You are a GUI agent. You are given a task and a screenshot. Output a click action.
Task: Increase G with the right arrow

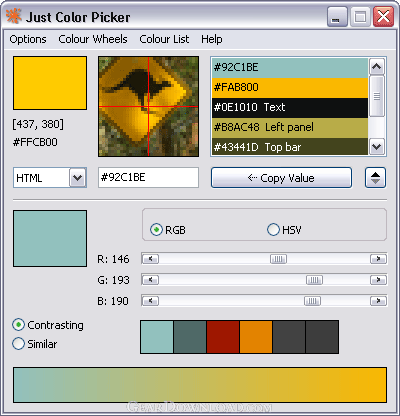pyautogui.click(x=378, y=280)
